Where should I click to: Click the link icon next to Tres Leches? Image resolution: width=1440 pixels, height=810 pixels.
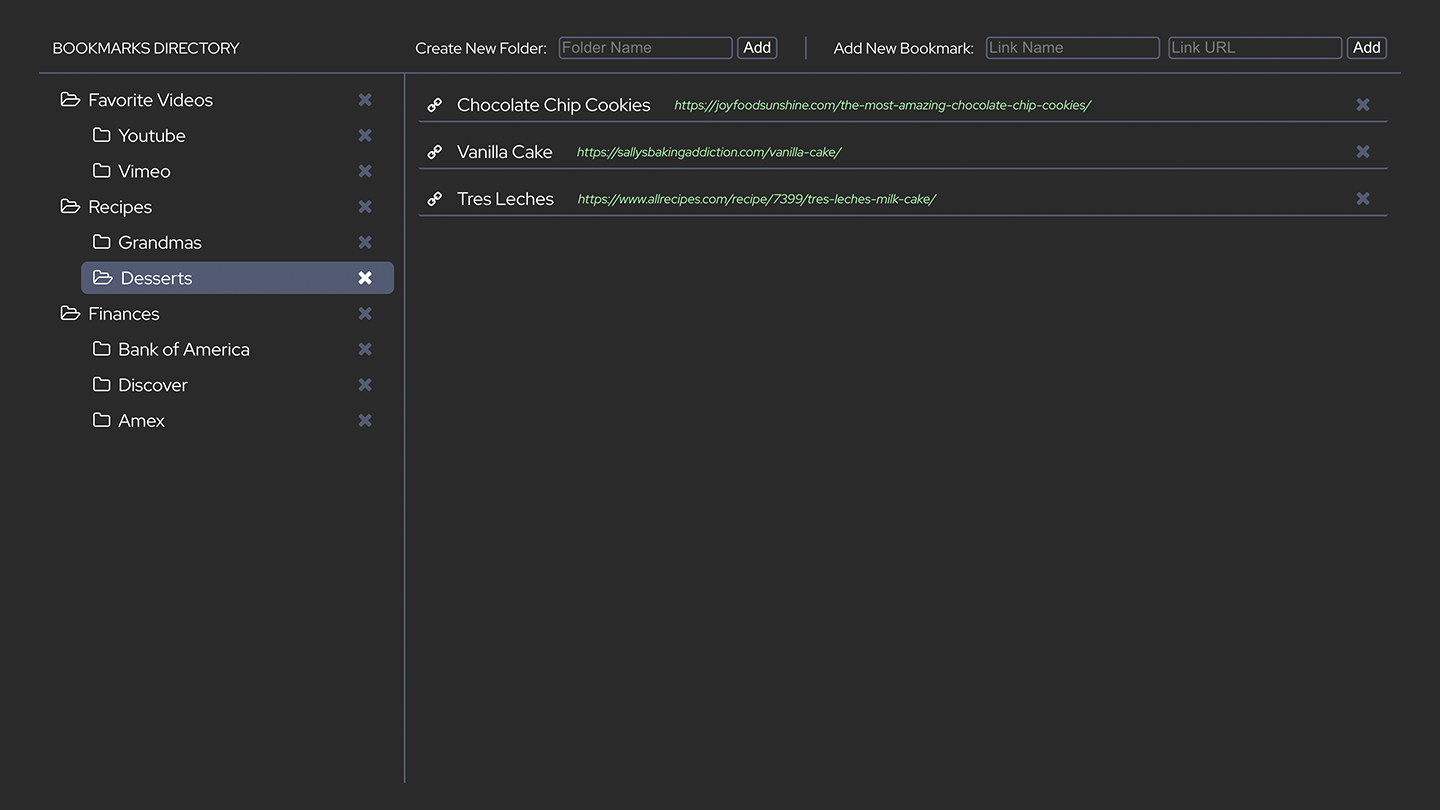pos(435,199)
